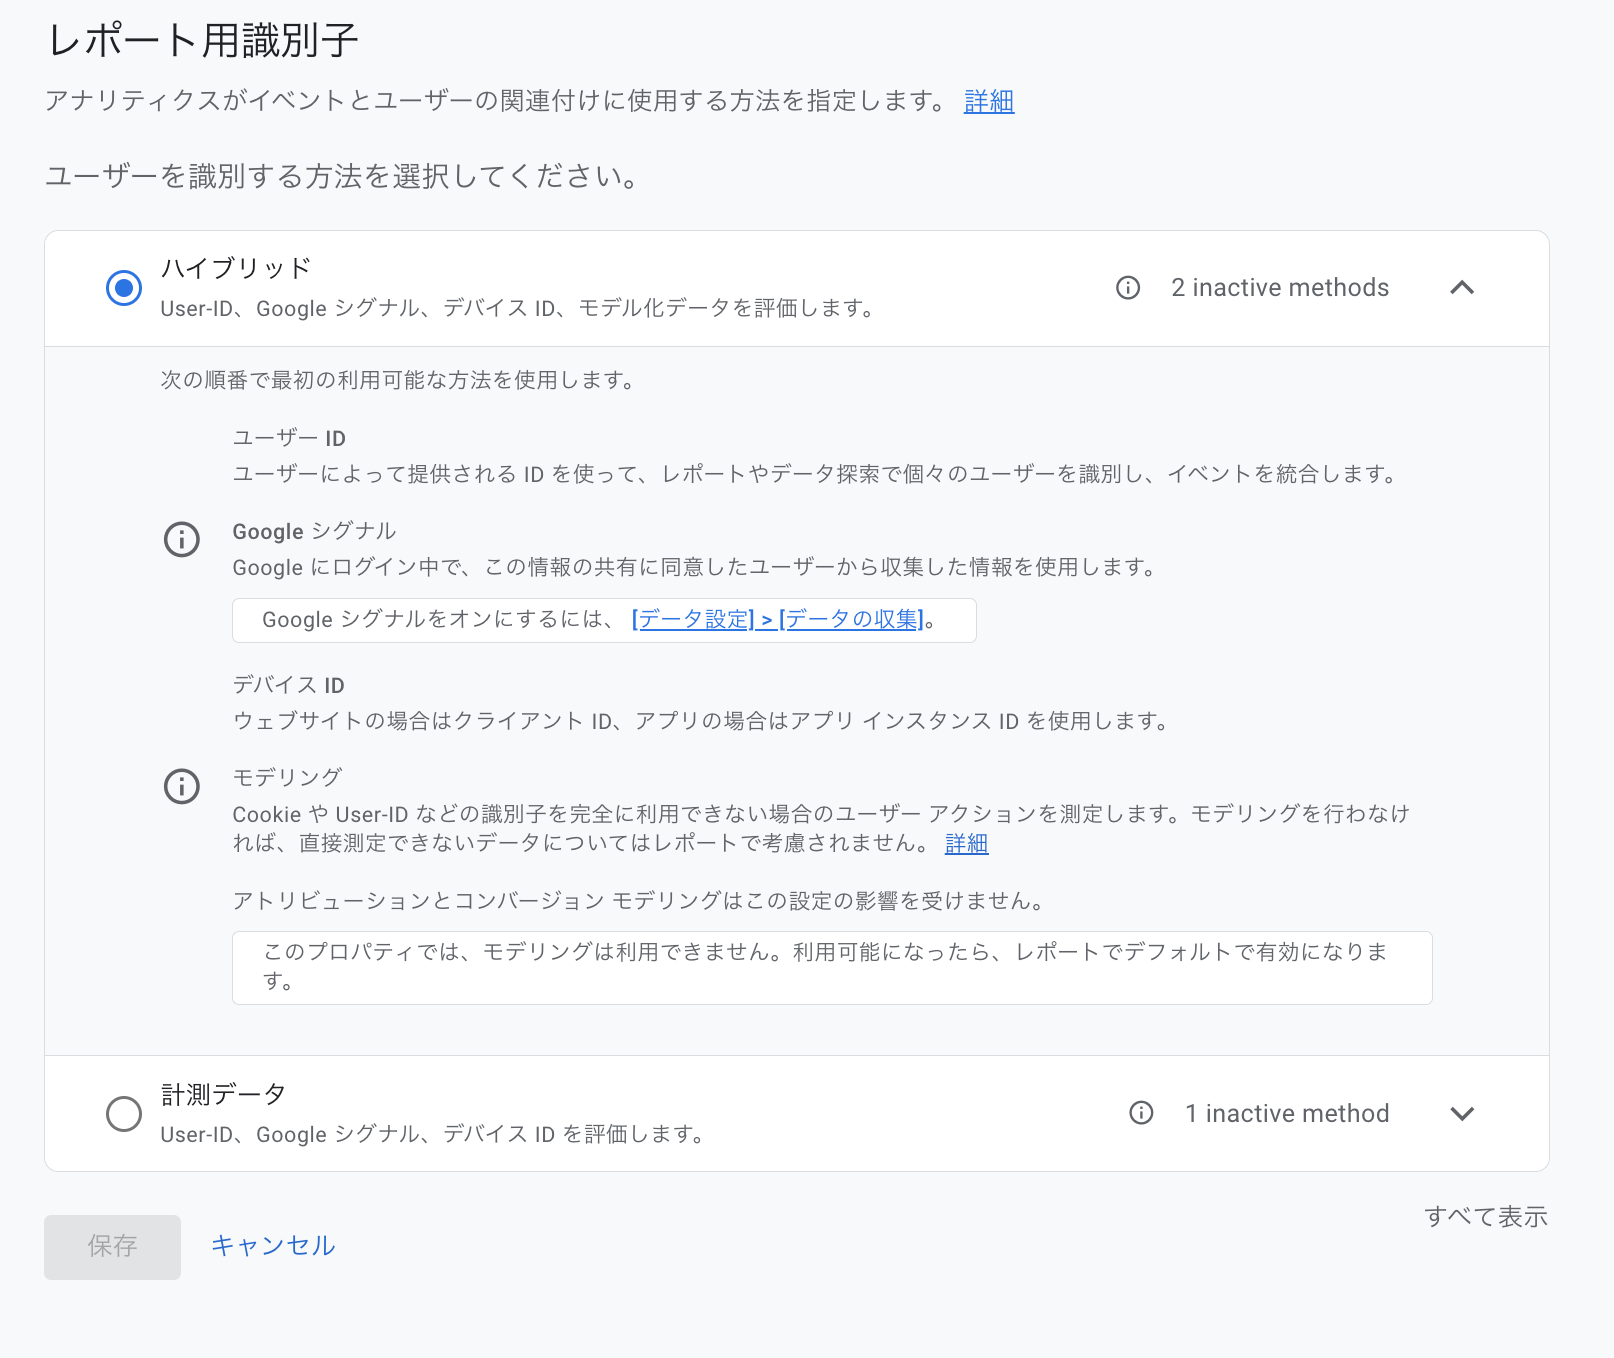Open the 詳細 link in モデリング description
Screen dimensions: 1614x1358
coord(966,844)
